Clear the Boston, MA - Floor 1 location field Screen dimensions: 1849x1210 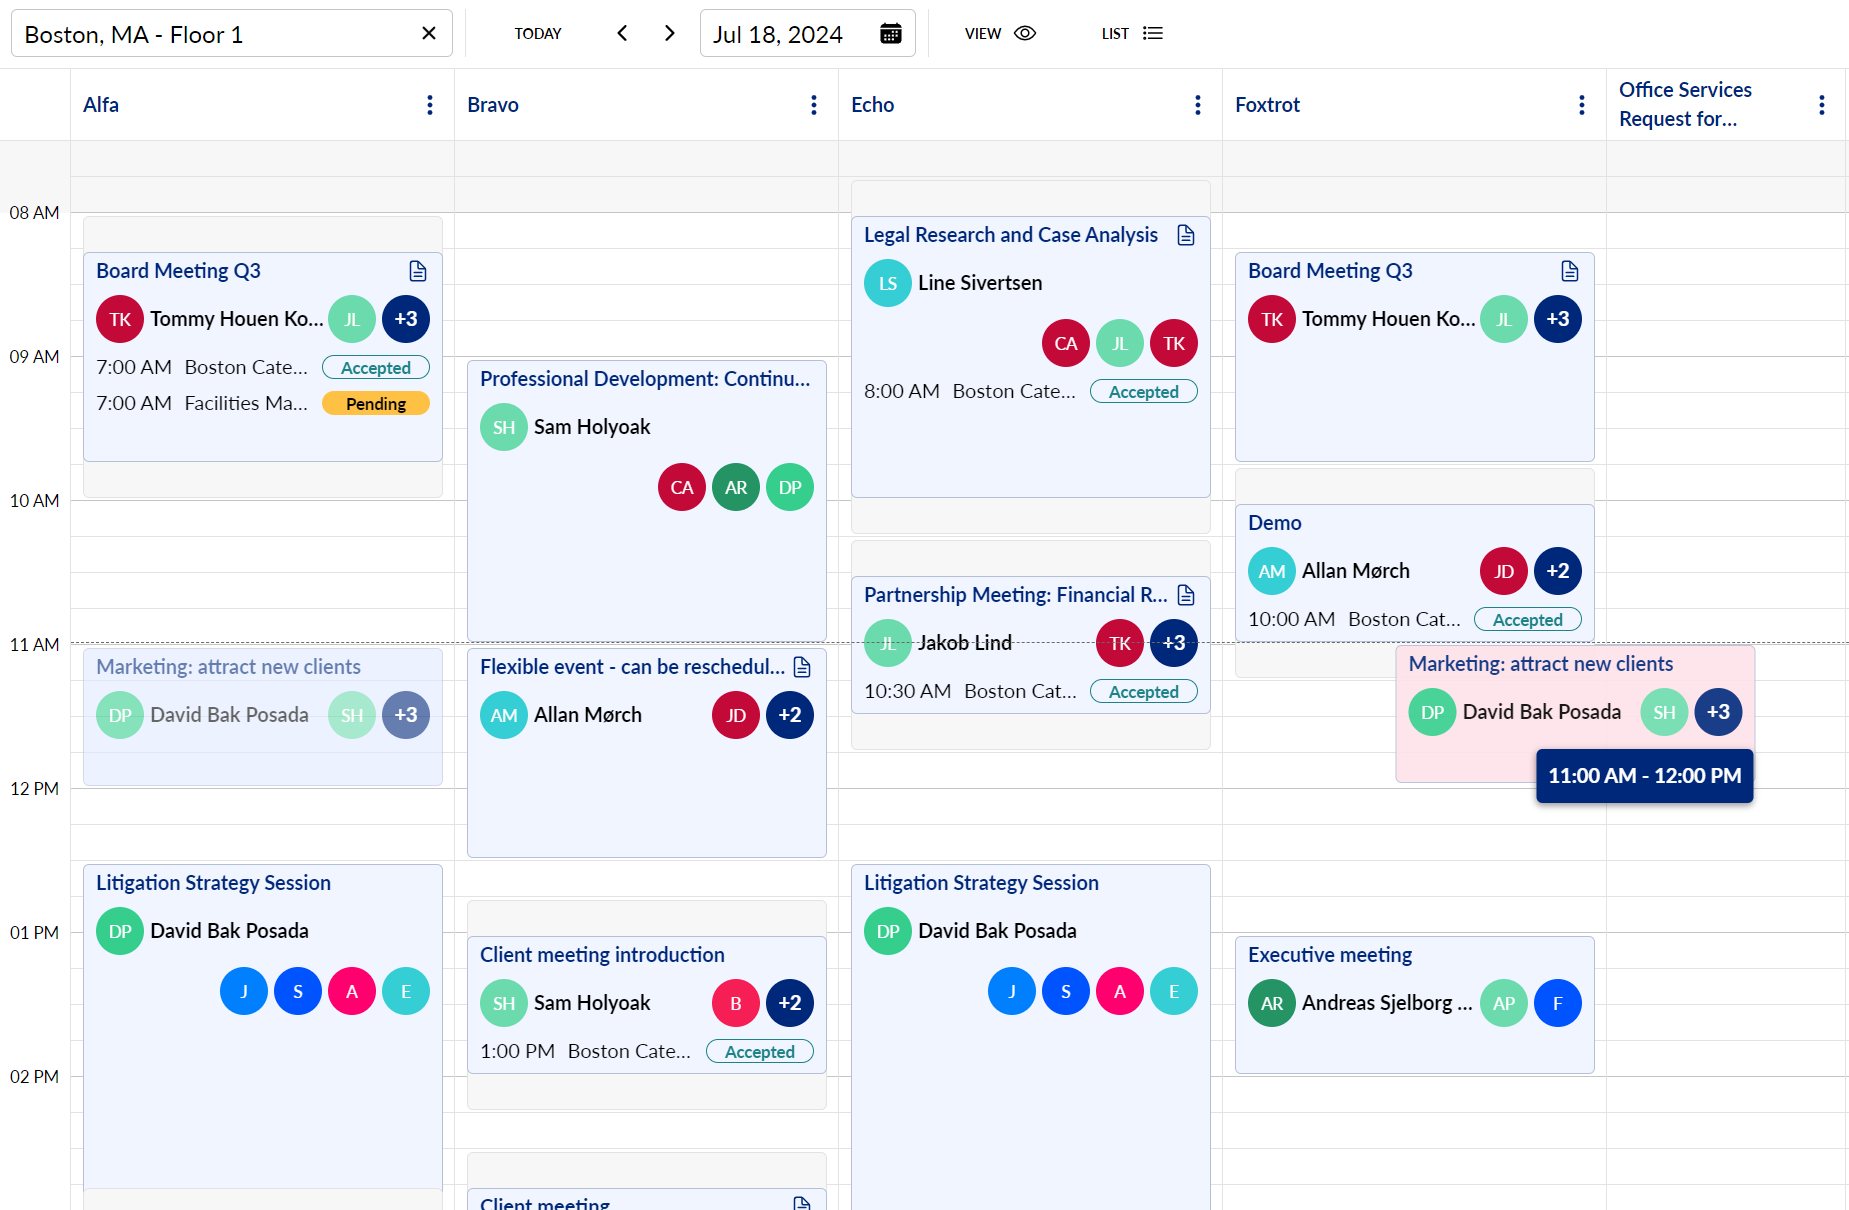(429, 33)
